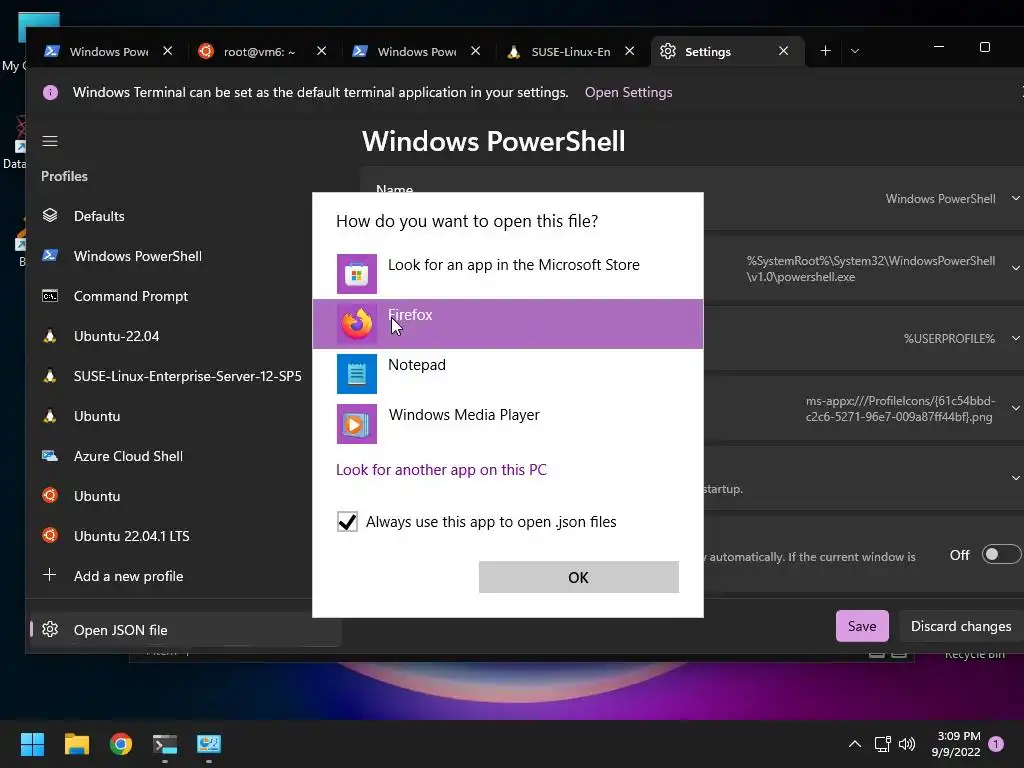
Task: Select Windows PowerShell profile in sidebar
Action: point(183,256)
